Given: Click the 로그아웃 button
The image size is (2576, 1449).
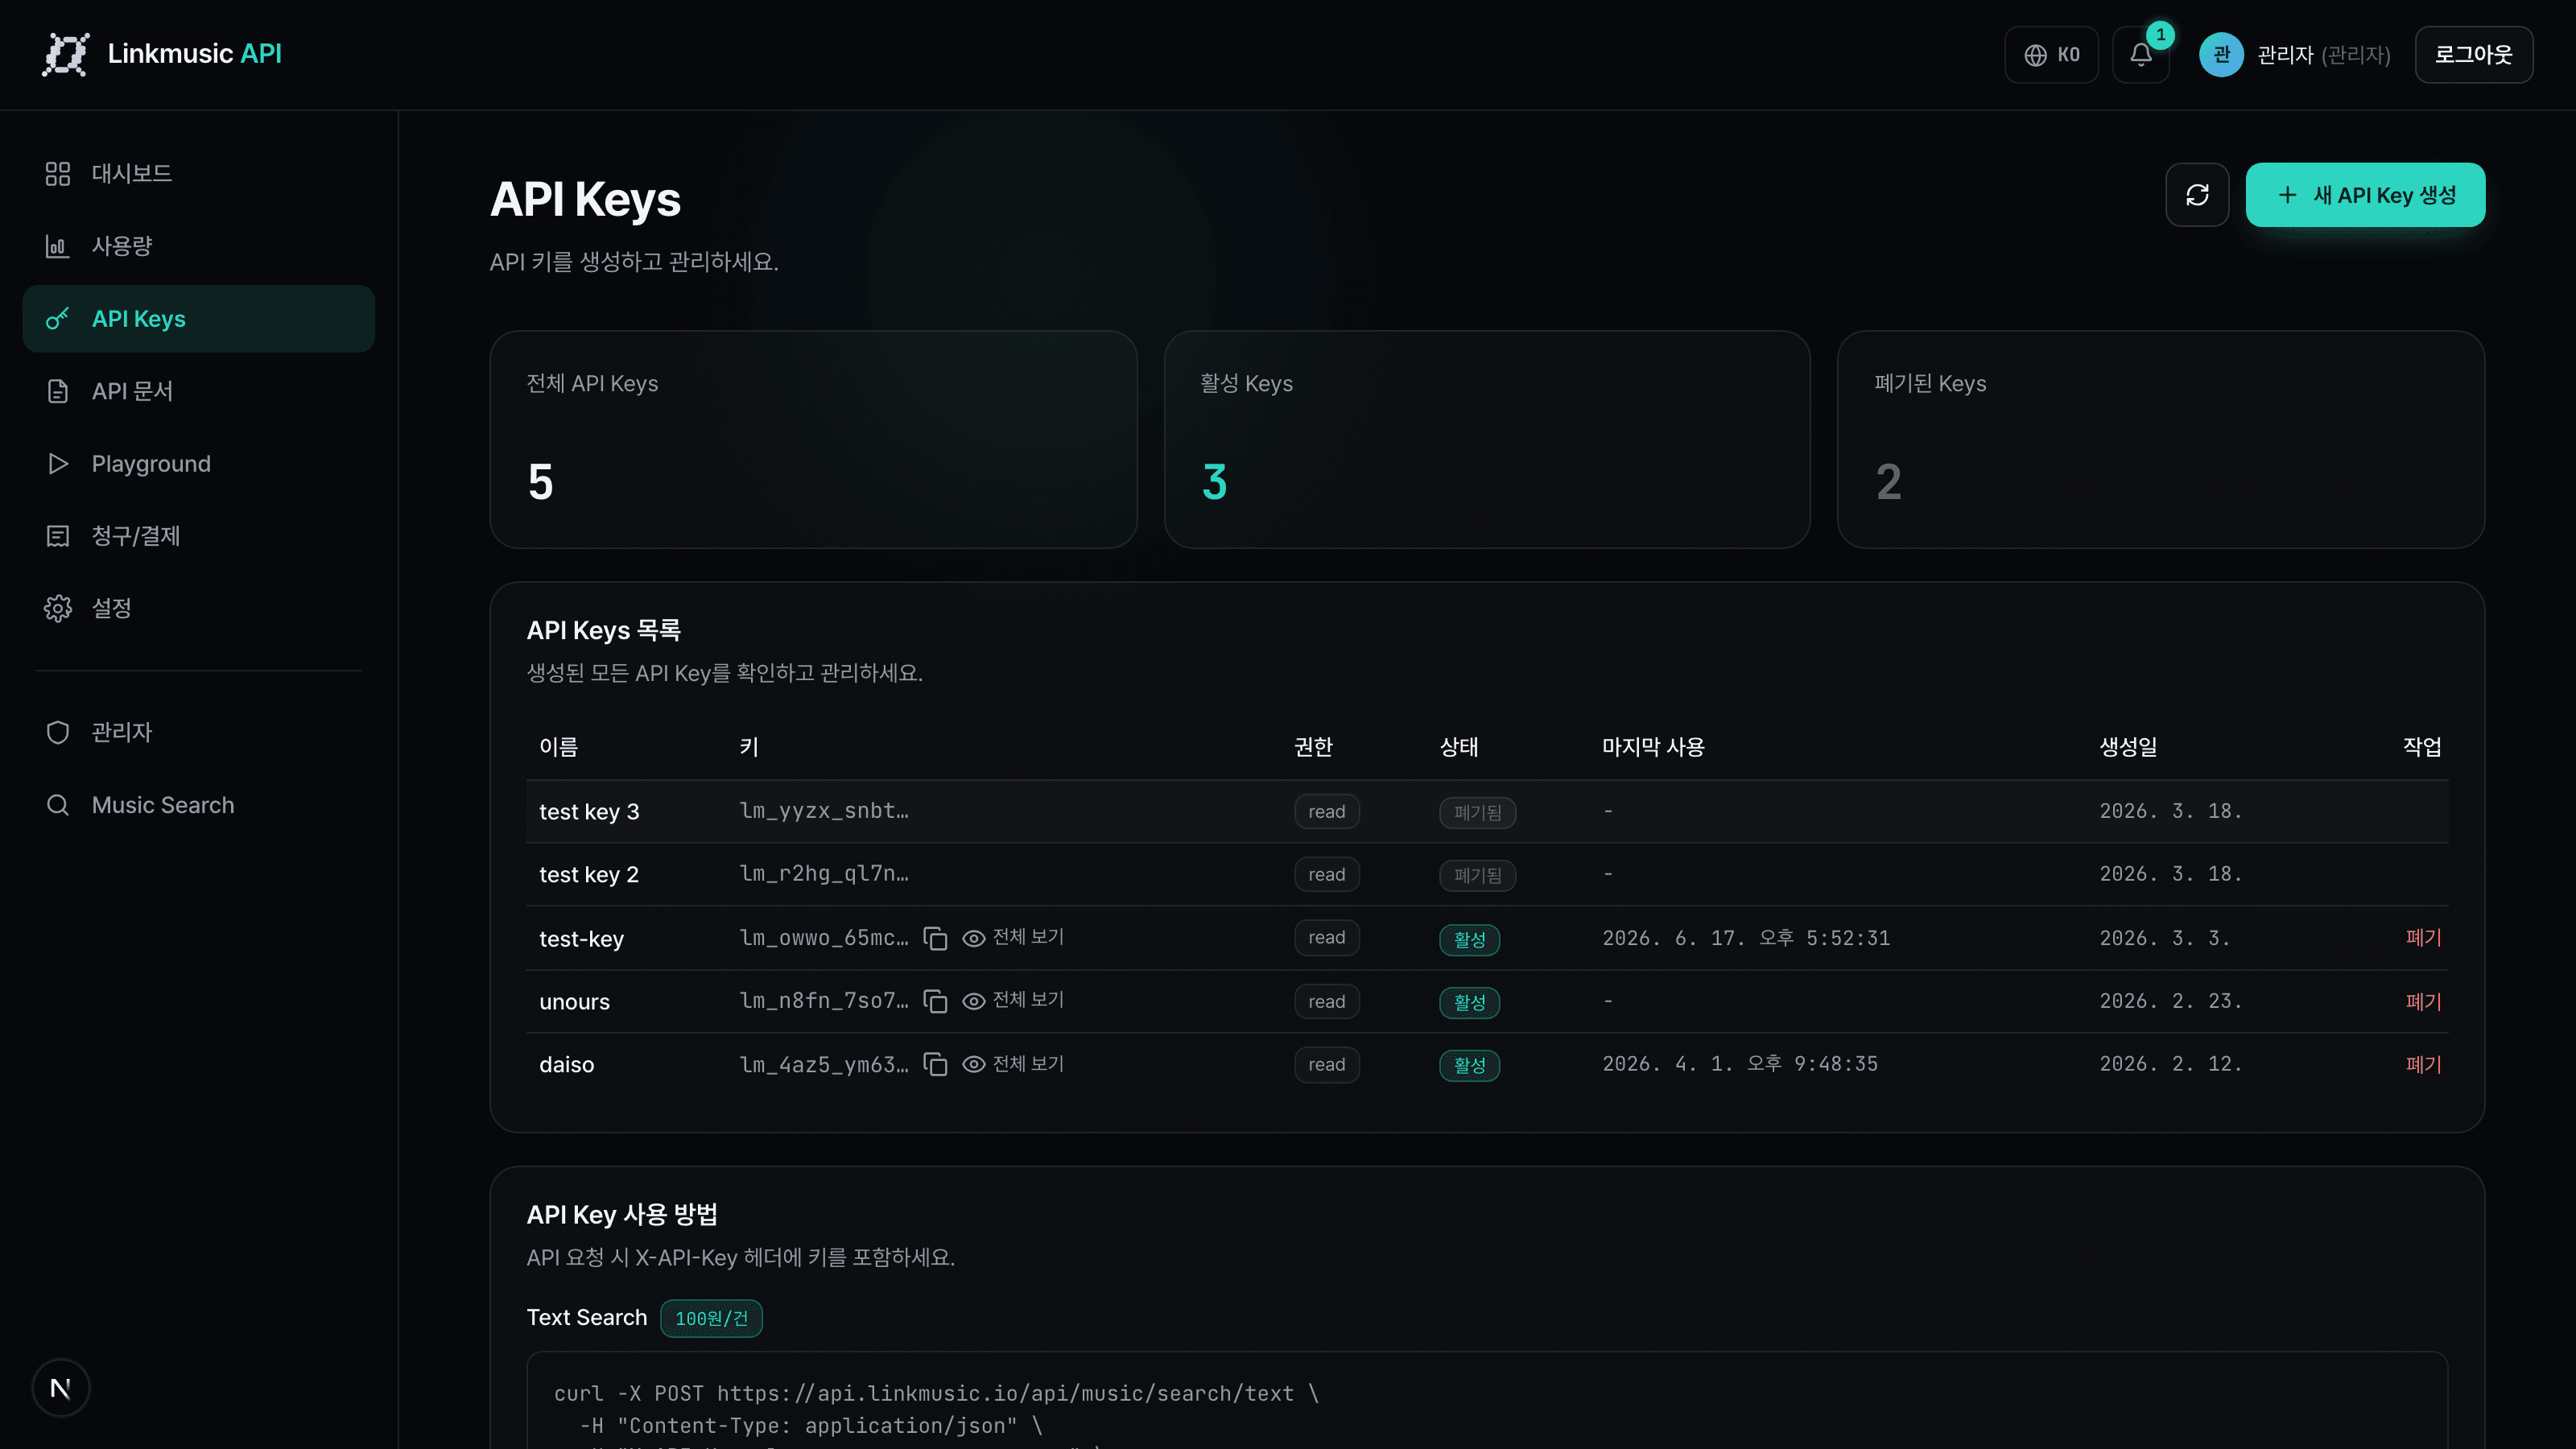Looking at the screenshot, I should [2474, 54].
